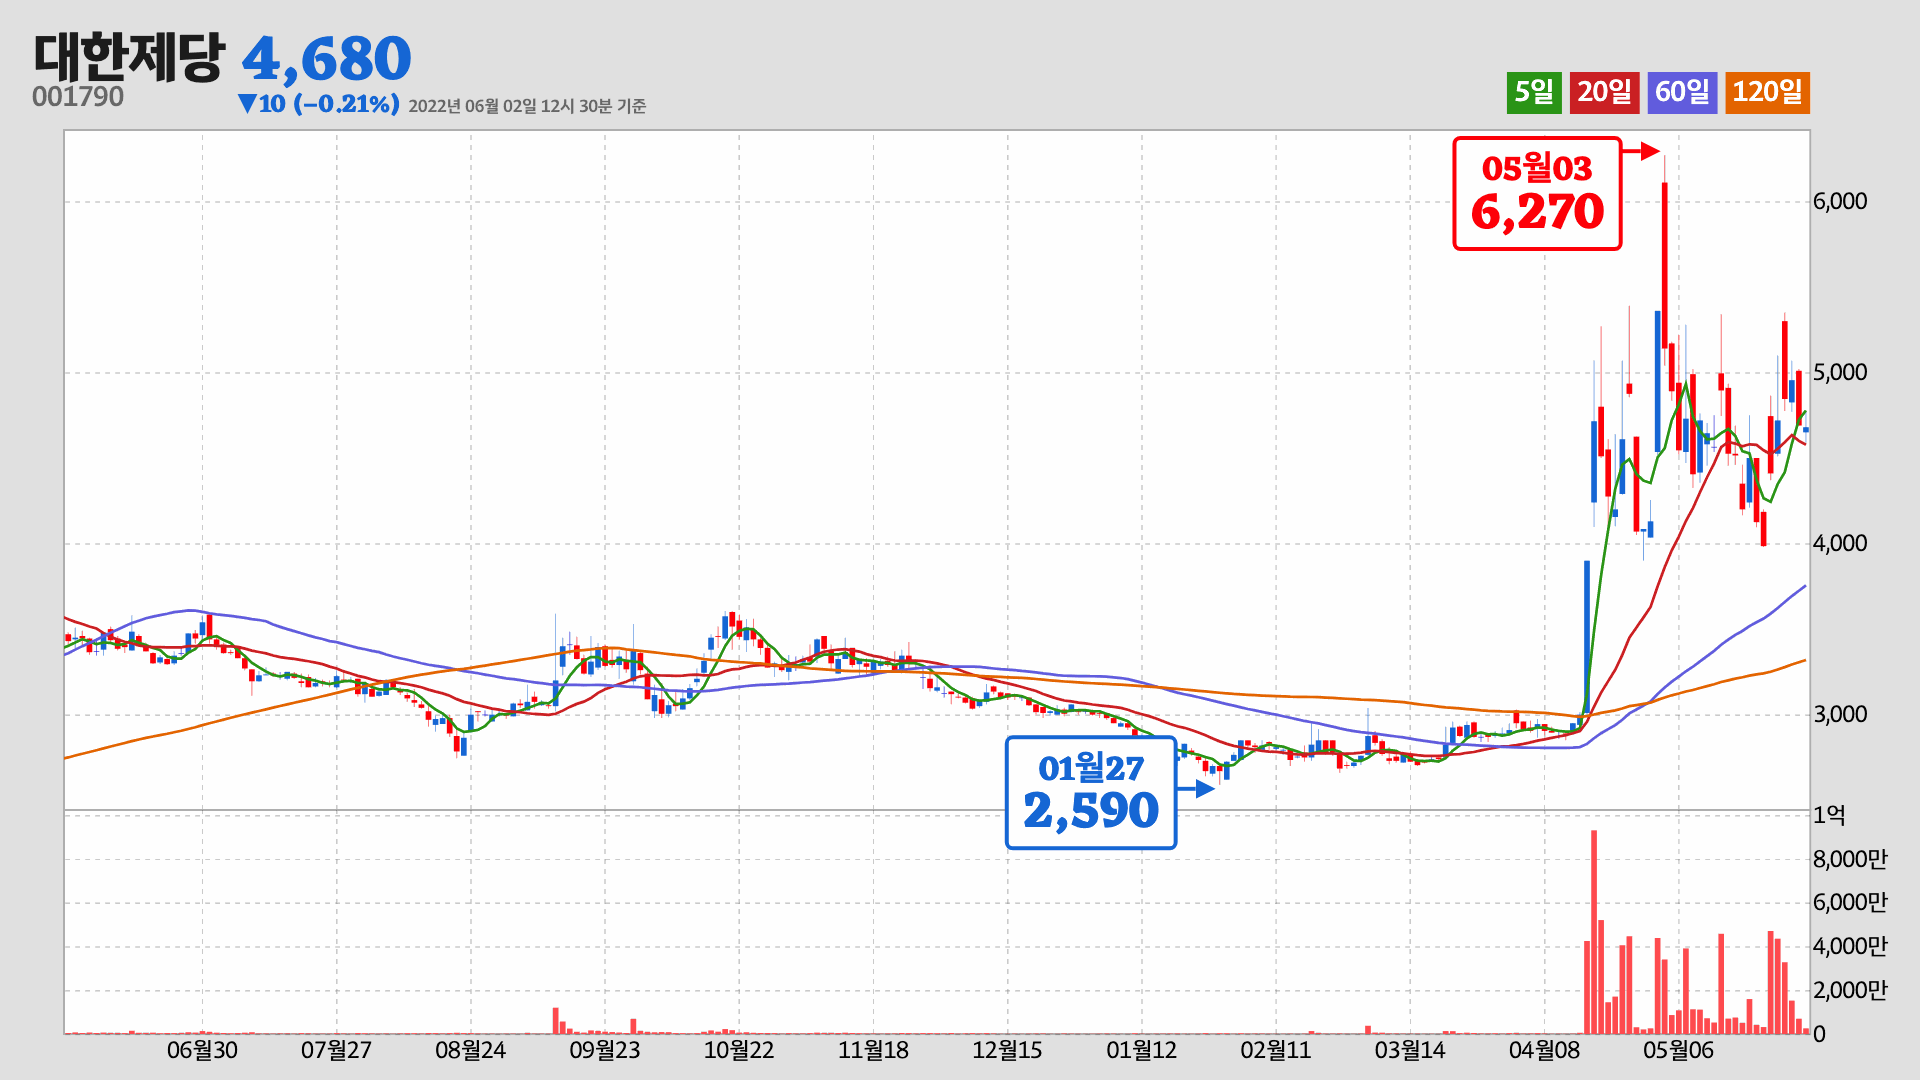Click the 4,000만 volume axis label
The image size is (1920, 1080).
[1850, 946]
